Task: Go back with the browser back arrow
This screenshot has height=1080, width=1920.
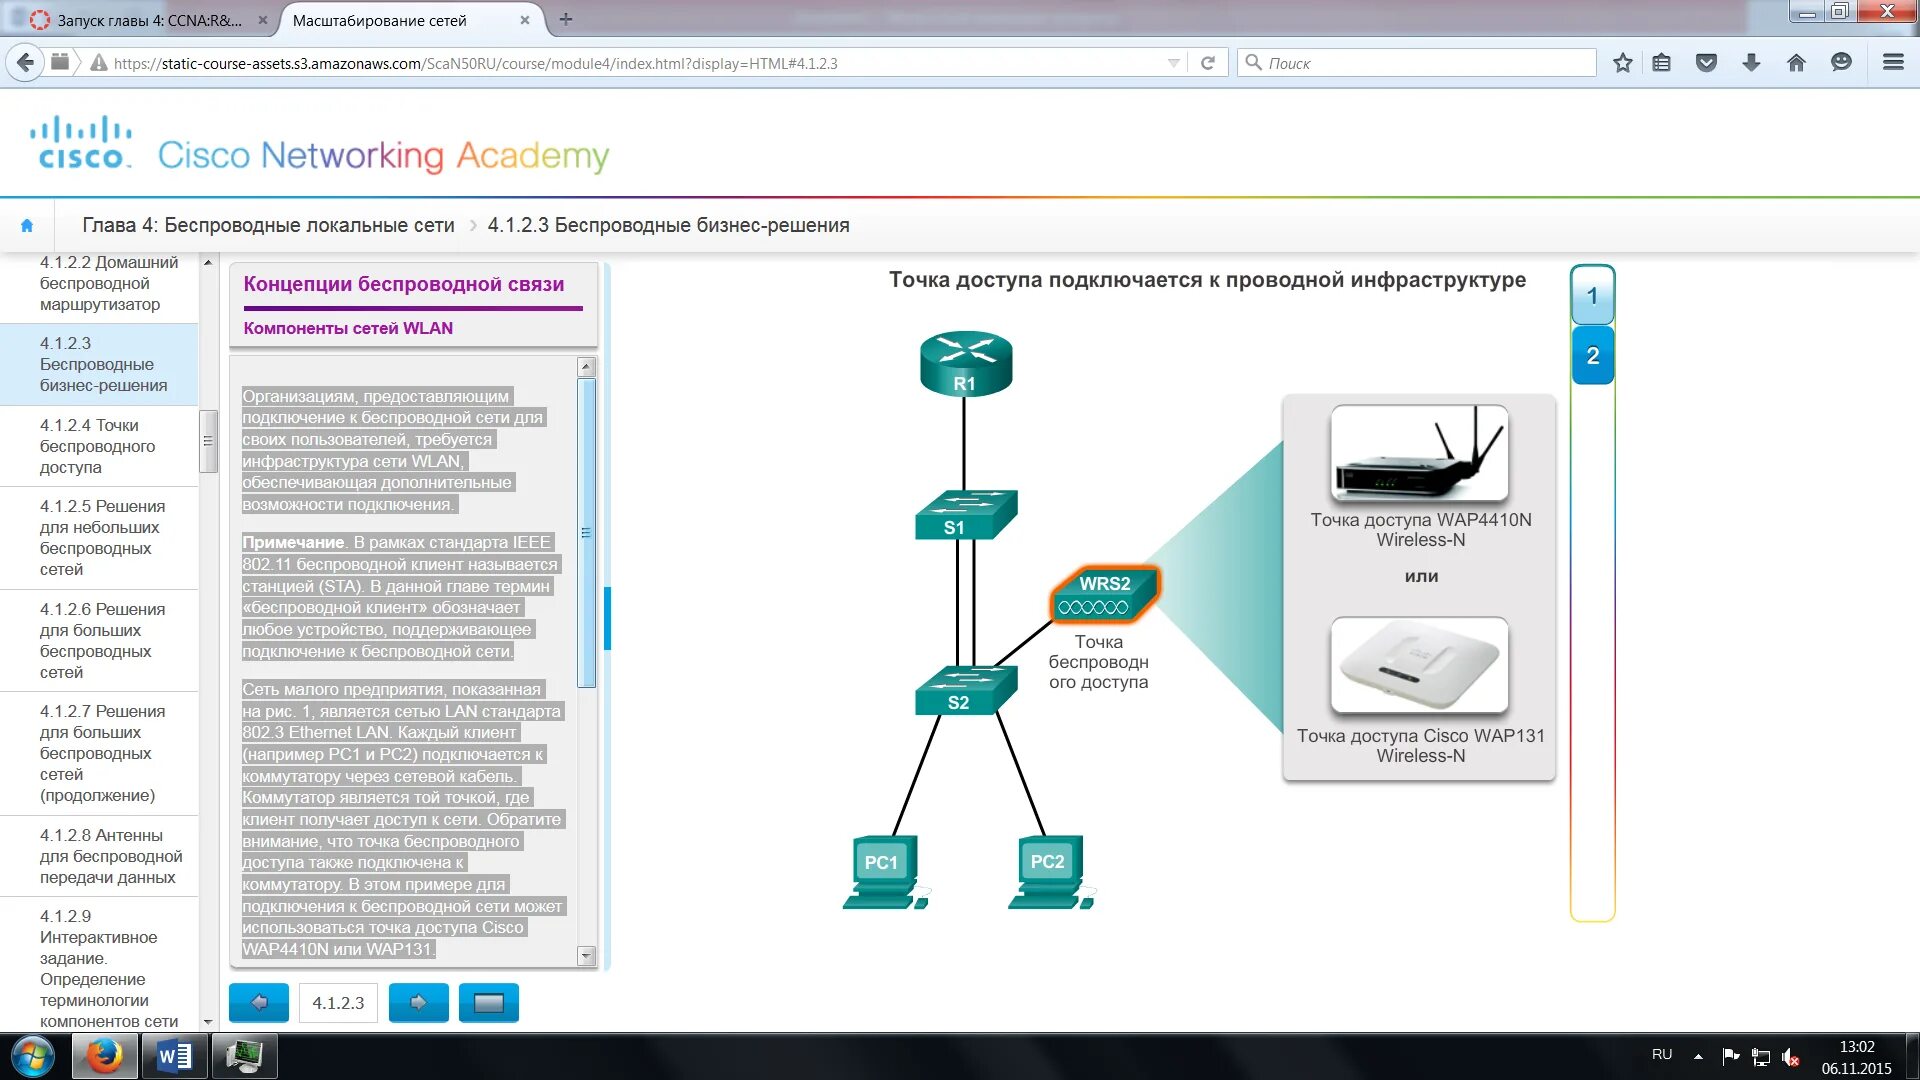Action: pyautogui.click(x=25, y=63)
